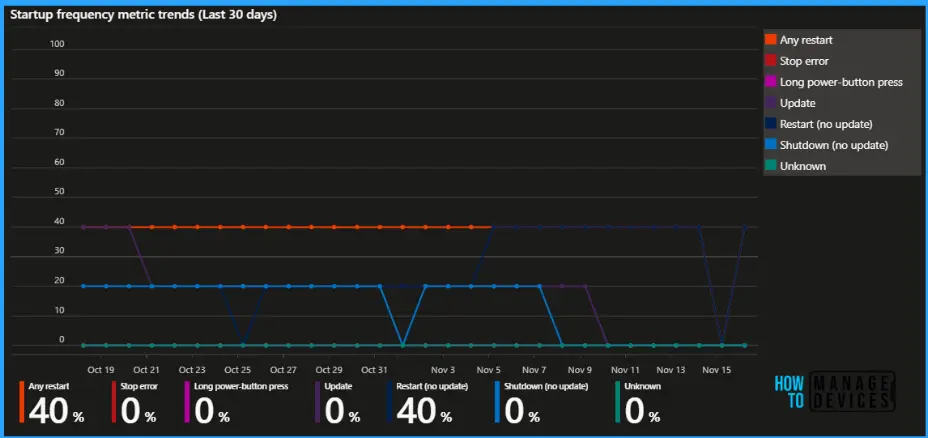
Task: Click the Nov 7 axis label
Action: pos(534,370)
